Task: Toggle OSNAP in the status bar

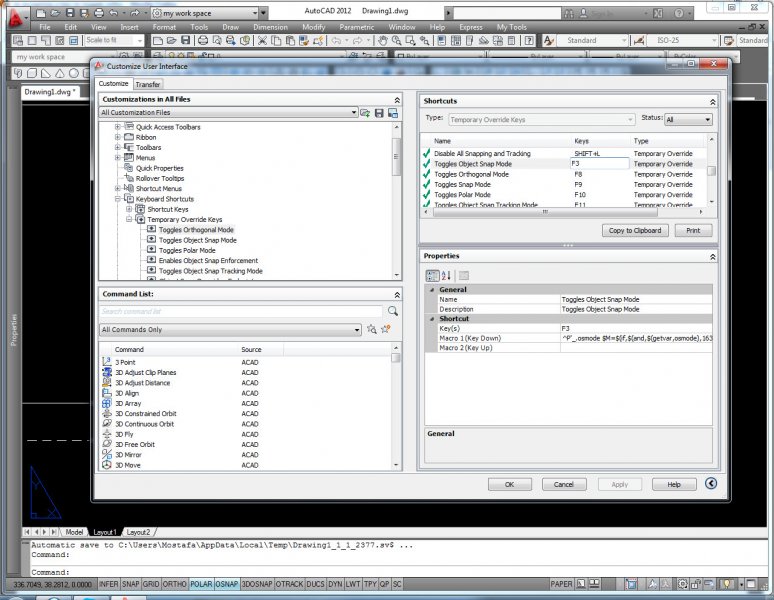Action: [x=227, y=584]
